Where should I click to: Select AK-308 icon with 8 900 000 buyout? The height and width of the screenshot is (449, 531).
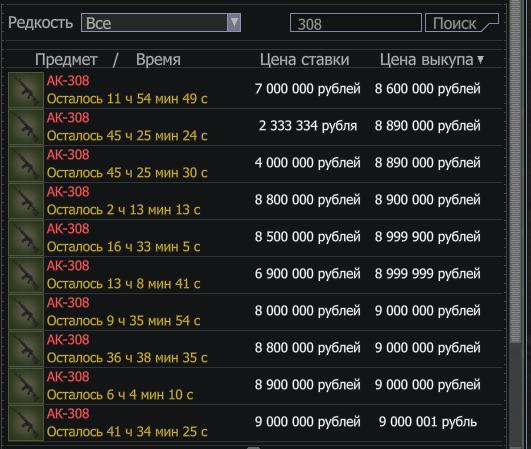26,201
